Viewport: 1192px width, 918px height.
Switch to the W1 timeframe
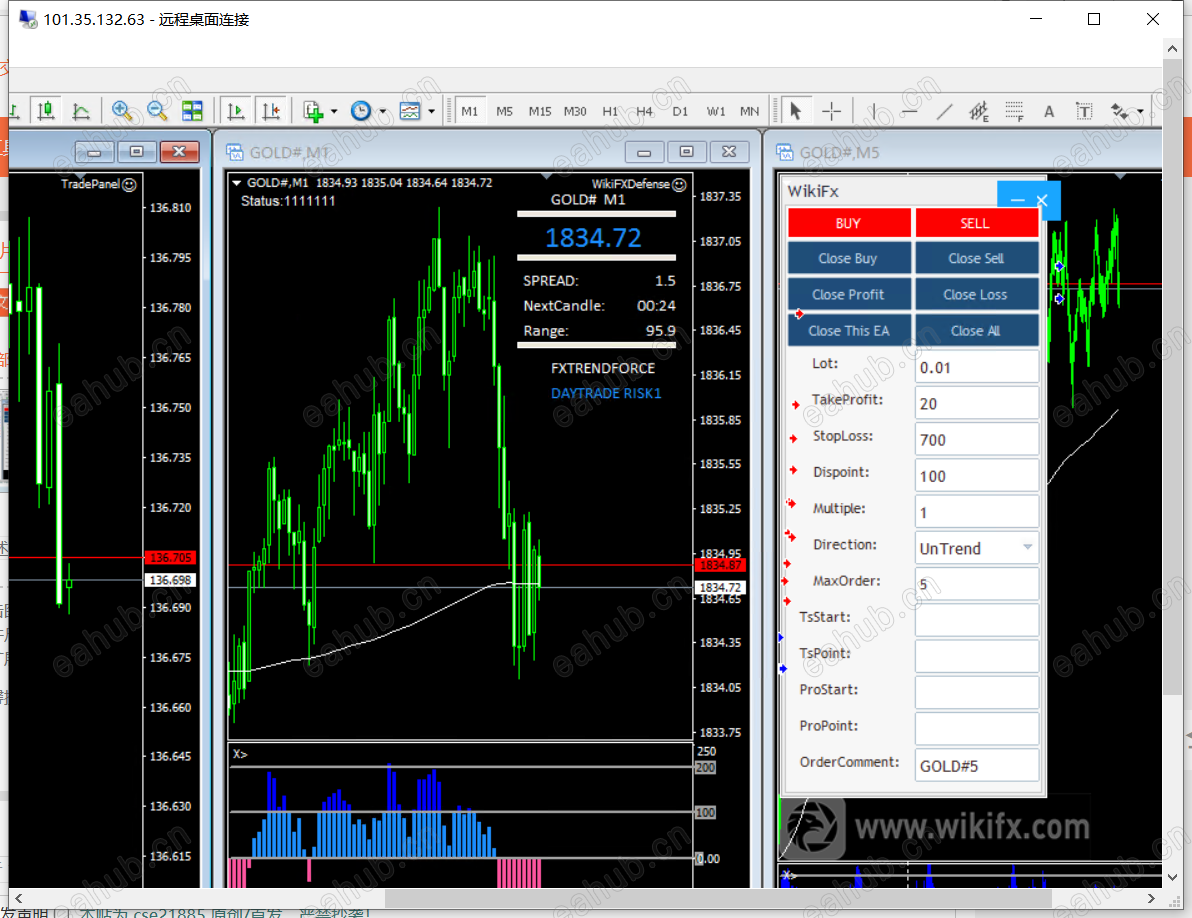pyautogui.click(x=715, y=111)
